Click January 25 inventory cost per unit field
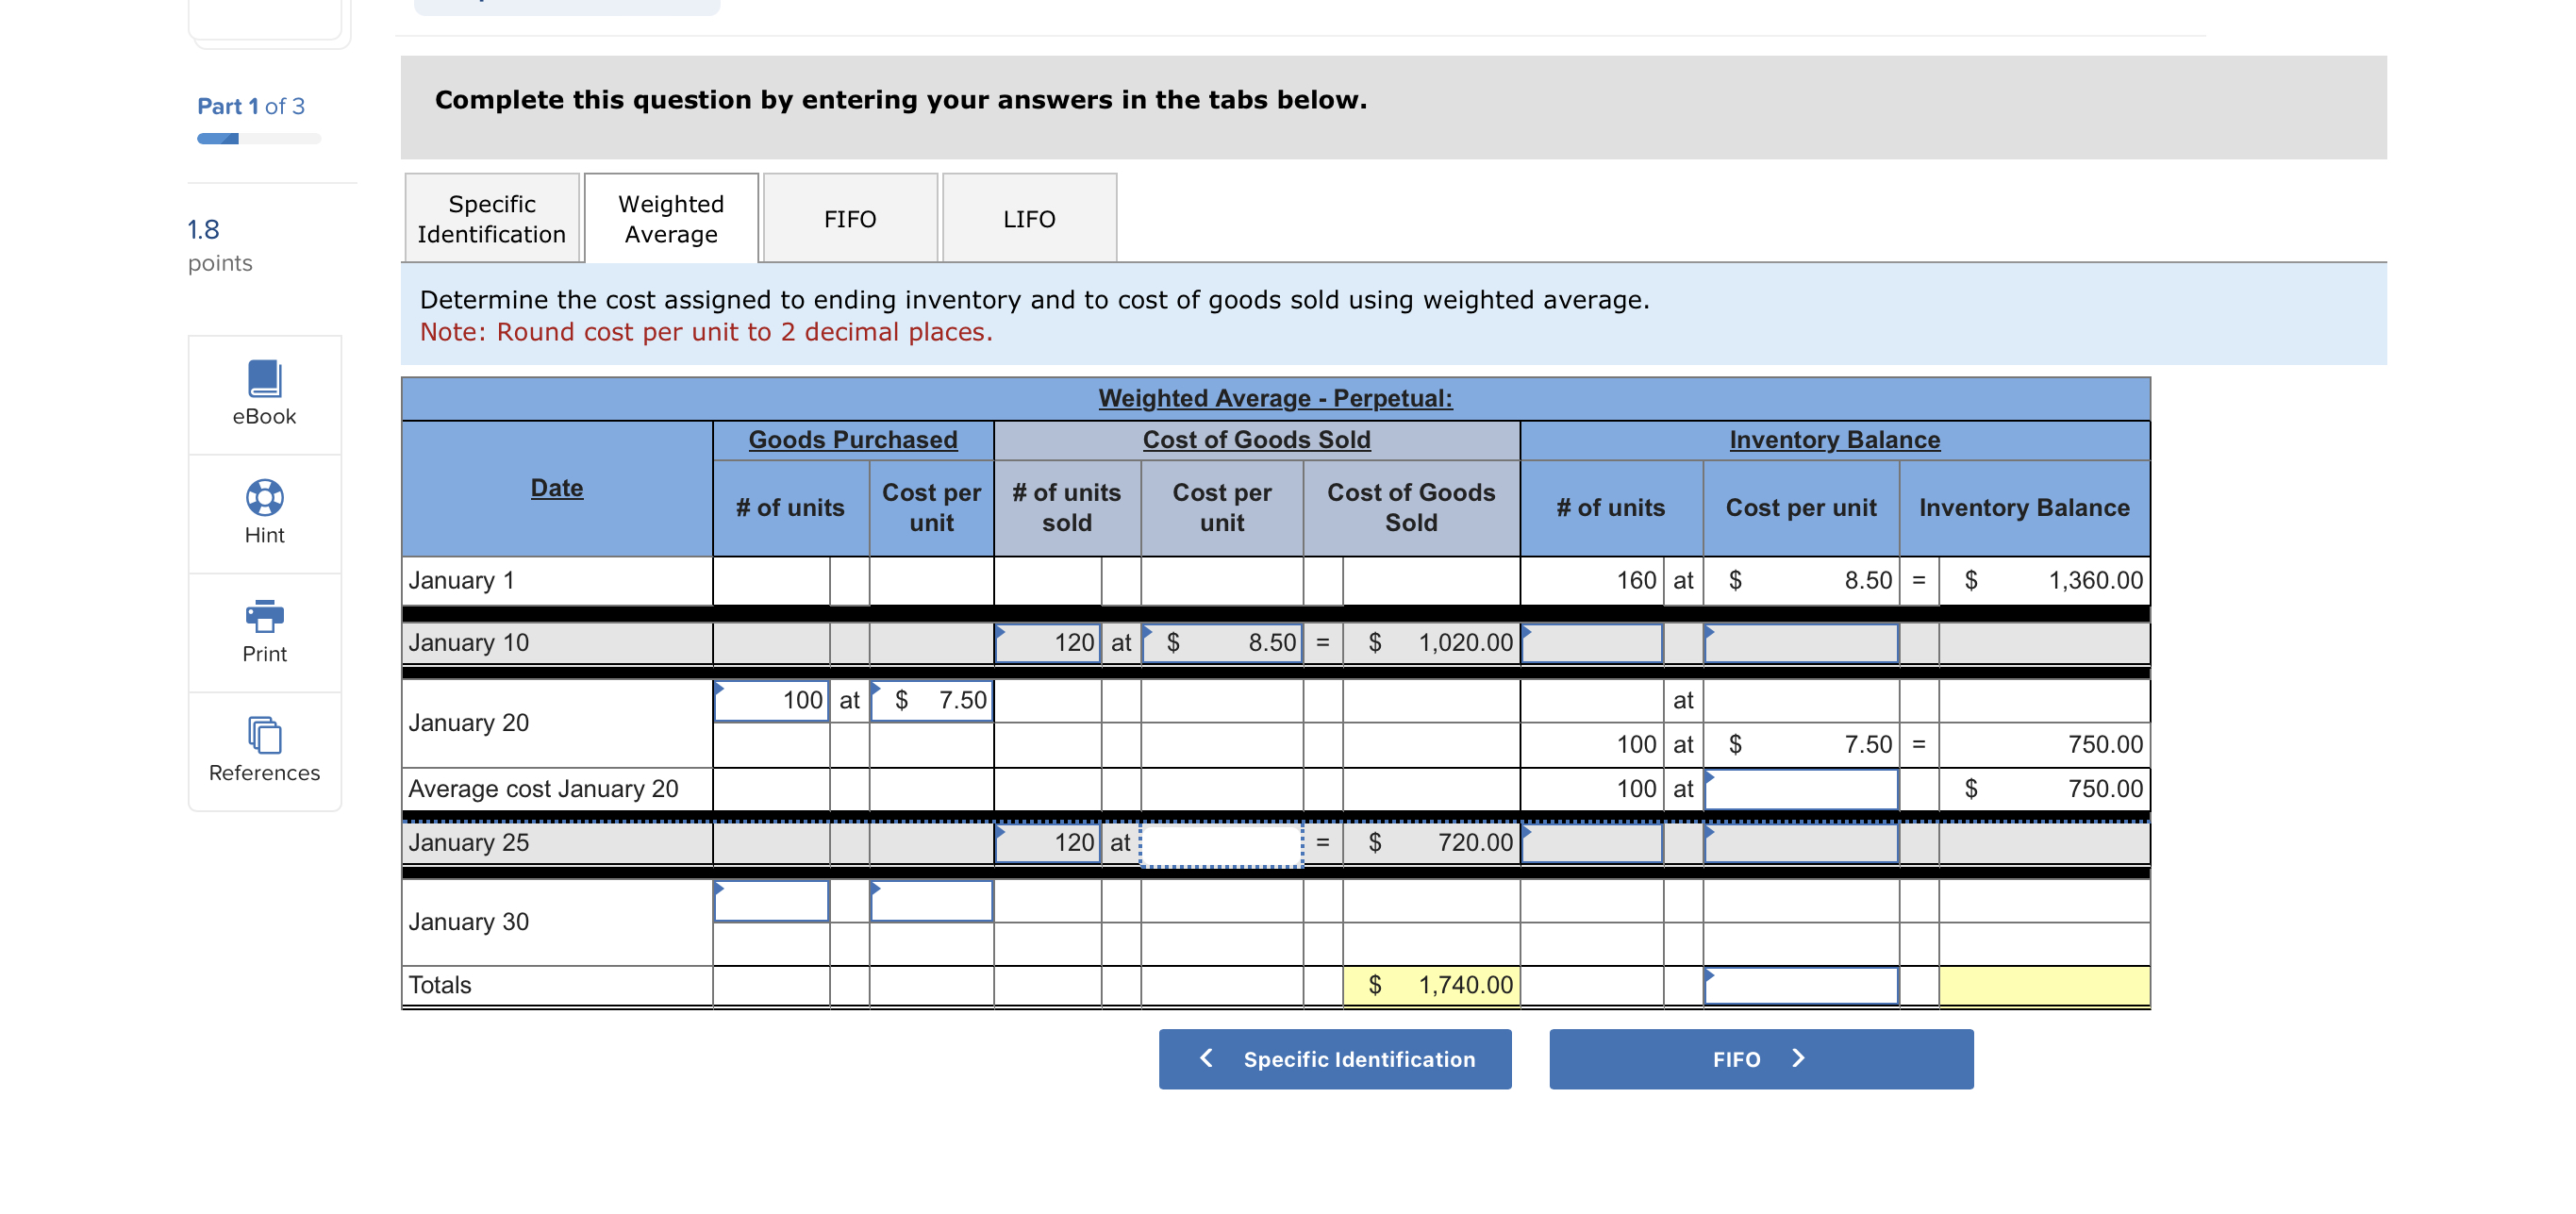 tap(1801, 843)
